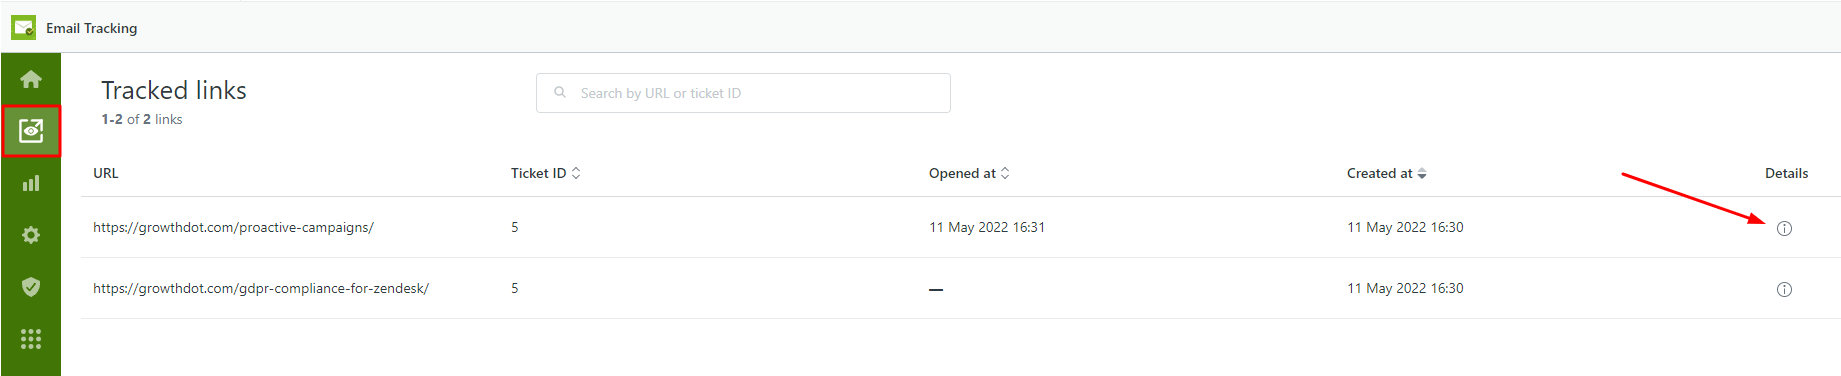Click the Email Tracking title text
The image size is (1841, 376).
tap(92, 28)
